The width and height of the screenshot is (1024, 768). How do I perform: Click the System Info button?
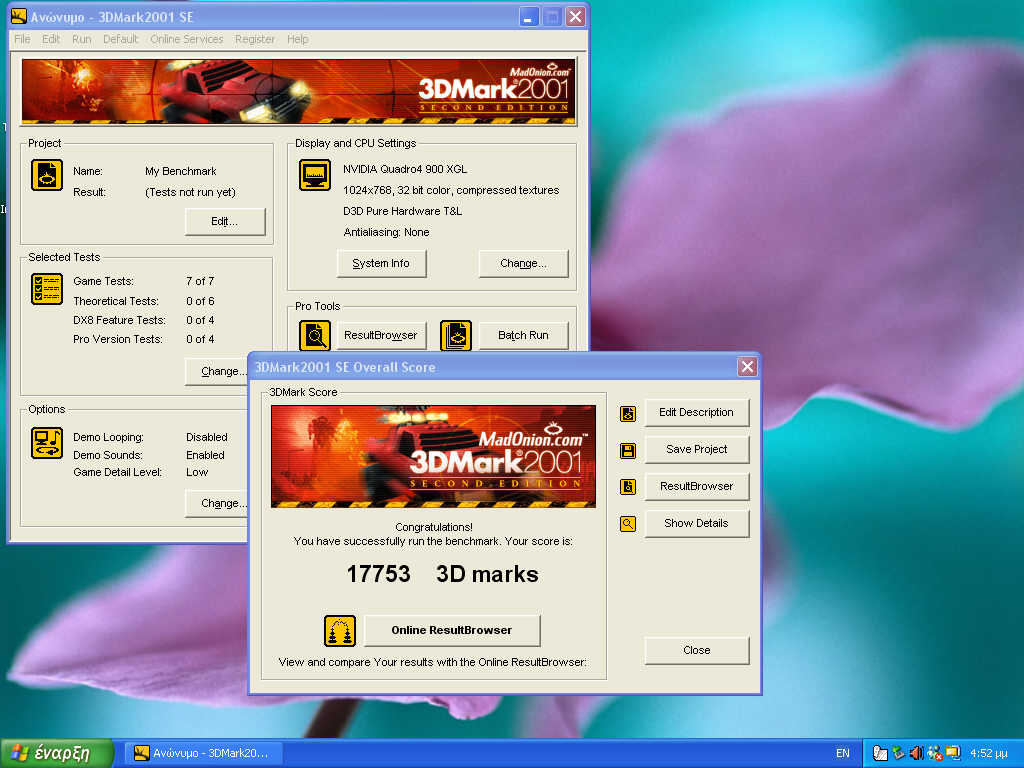point(381,263)
